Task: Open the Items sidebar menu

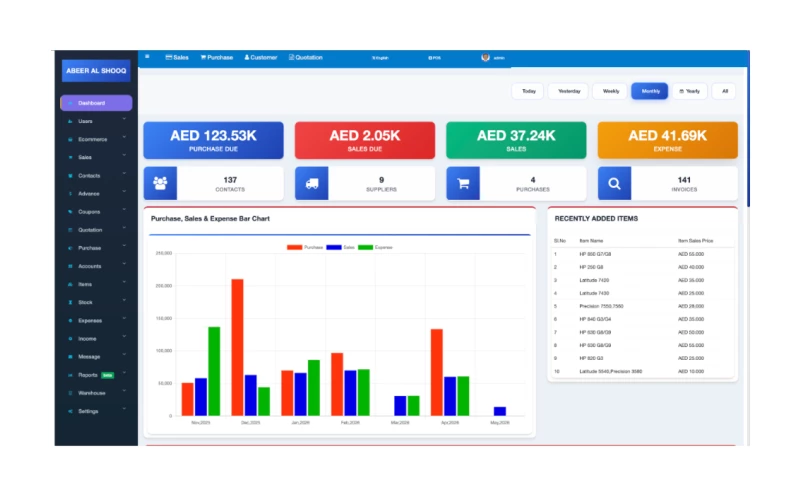Action: coord(96,285)
